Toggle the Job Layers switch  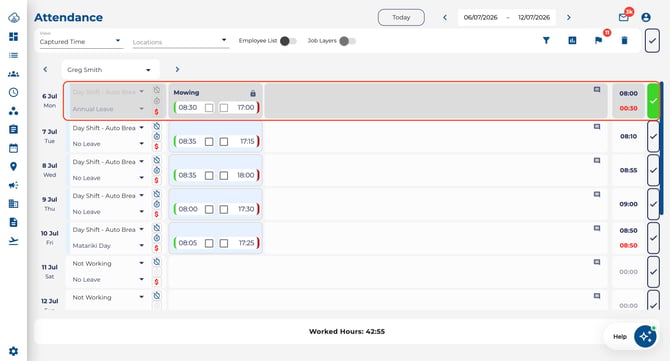347,41
